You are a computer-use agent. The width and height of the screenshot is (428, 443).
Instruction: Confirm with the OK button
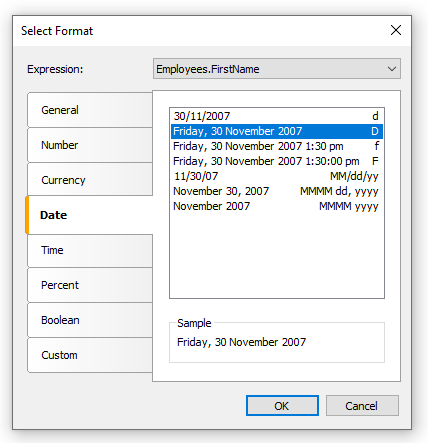click(x=282, y=406)
